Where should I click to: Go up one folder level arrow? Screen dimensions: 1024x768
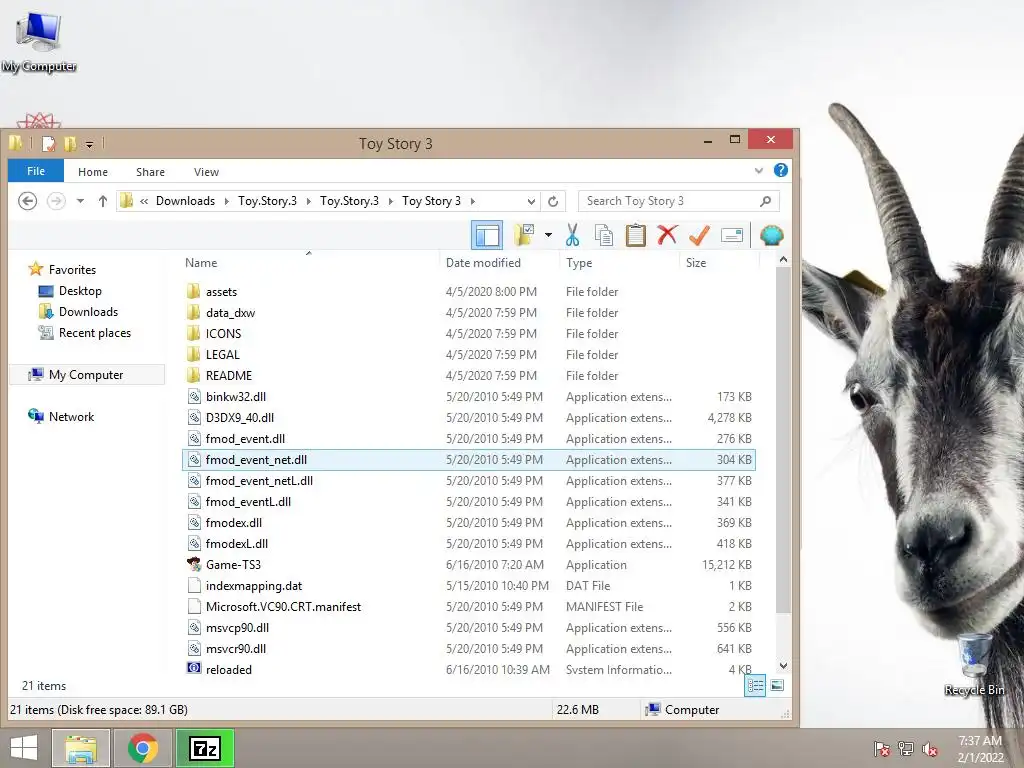click(103, 201)
